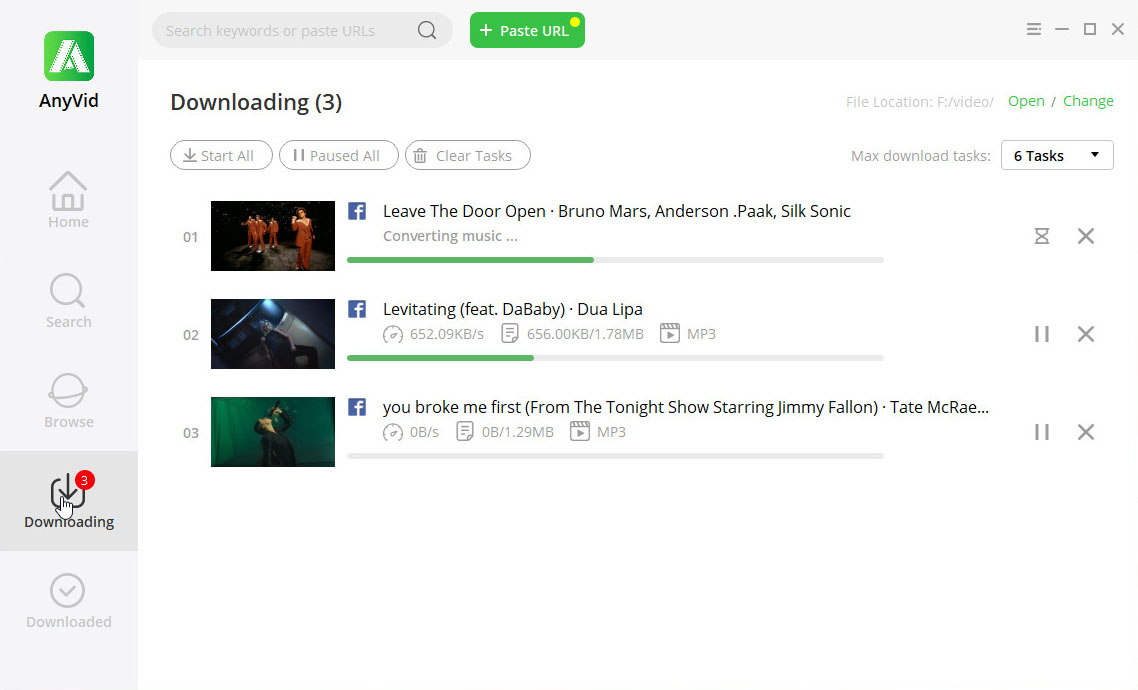Click the magnifier icon in search bar
The height and width of the screenshot is (690, 1138).
[427, 30]
